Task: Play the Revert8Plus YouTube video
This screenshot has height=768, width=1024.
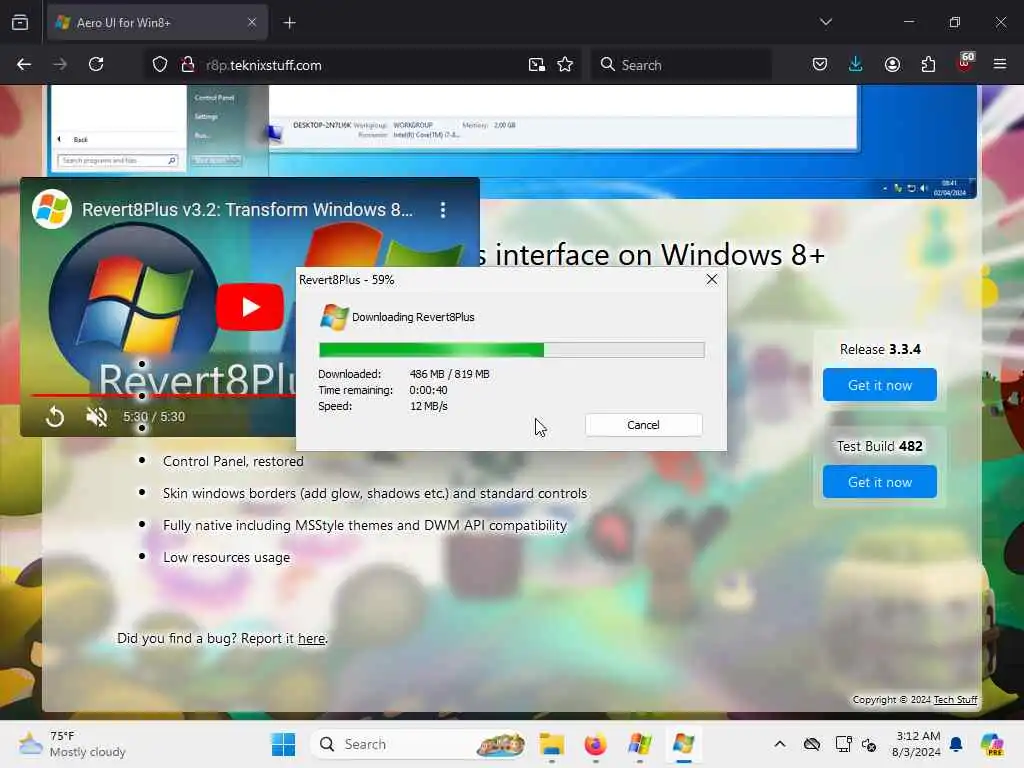Action: point(250,307)
